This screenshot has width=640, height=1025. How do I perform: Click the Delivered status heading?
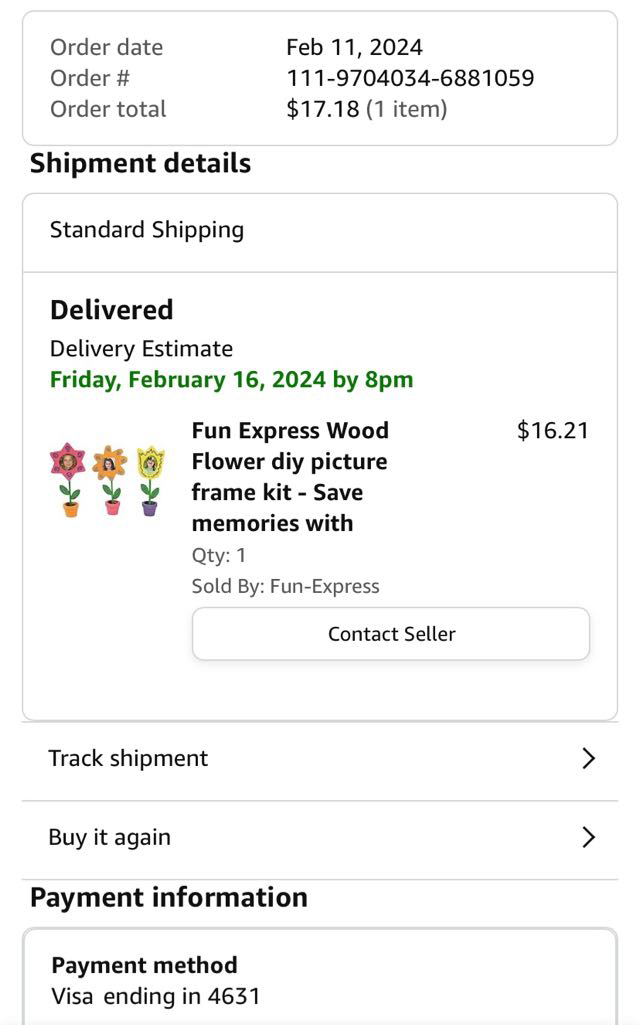tap(112, 310)
